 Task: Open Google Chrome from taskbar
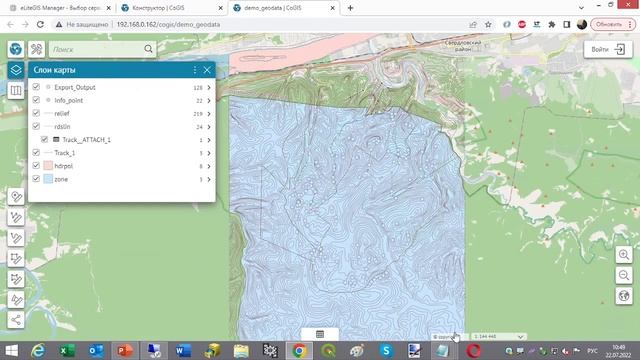click(299, 351)
